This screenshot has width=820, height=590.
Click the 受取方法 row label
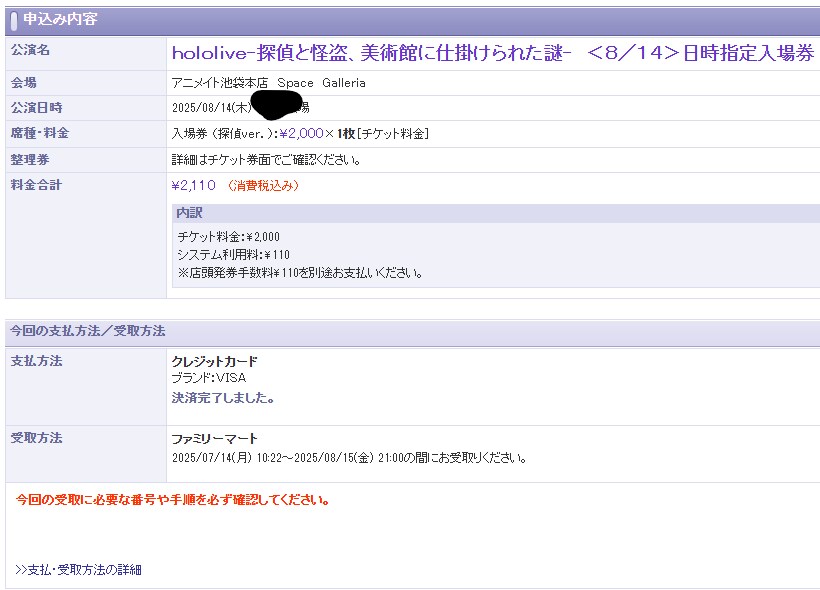[x=37, y=438]
